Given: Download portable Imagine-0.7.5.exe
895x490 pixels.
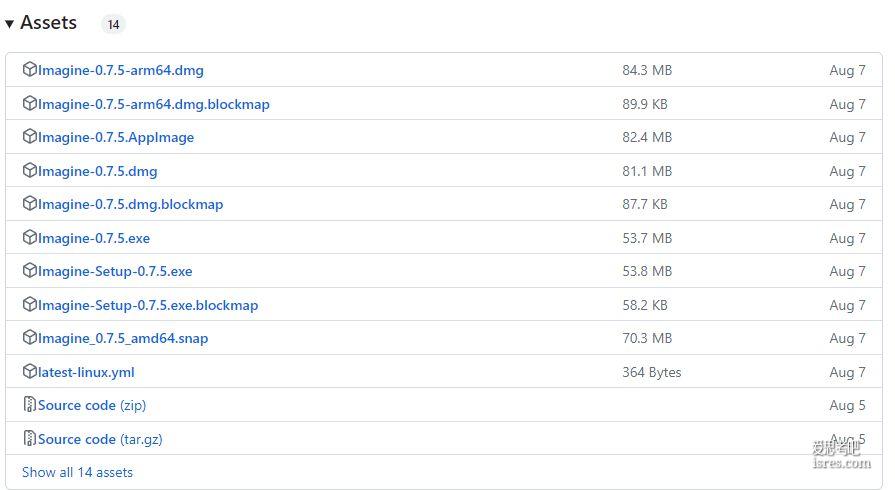Looking at the screenshot, I should [x=94, y=238].
